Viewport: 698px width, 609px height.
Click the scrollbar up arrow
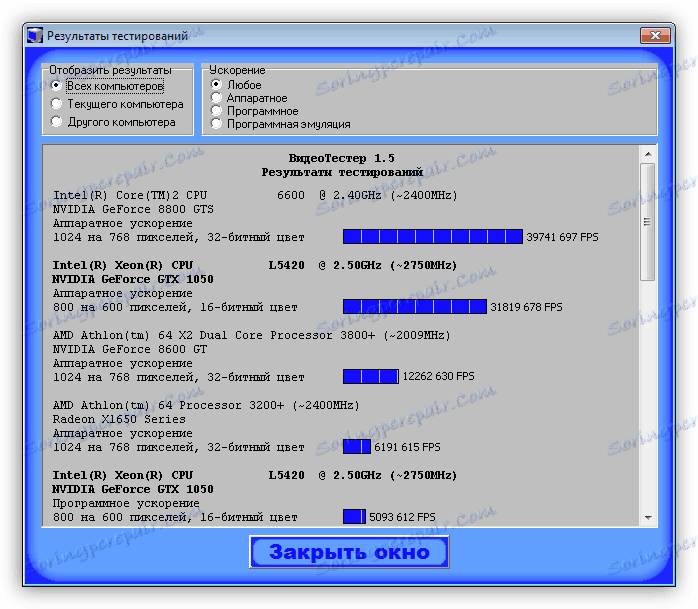[x=648, y=154]
